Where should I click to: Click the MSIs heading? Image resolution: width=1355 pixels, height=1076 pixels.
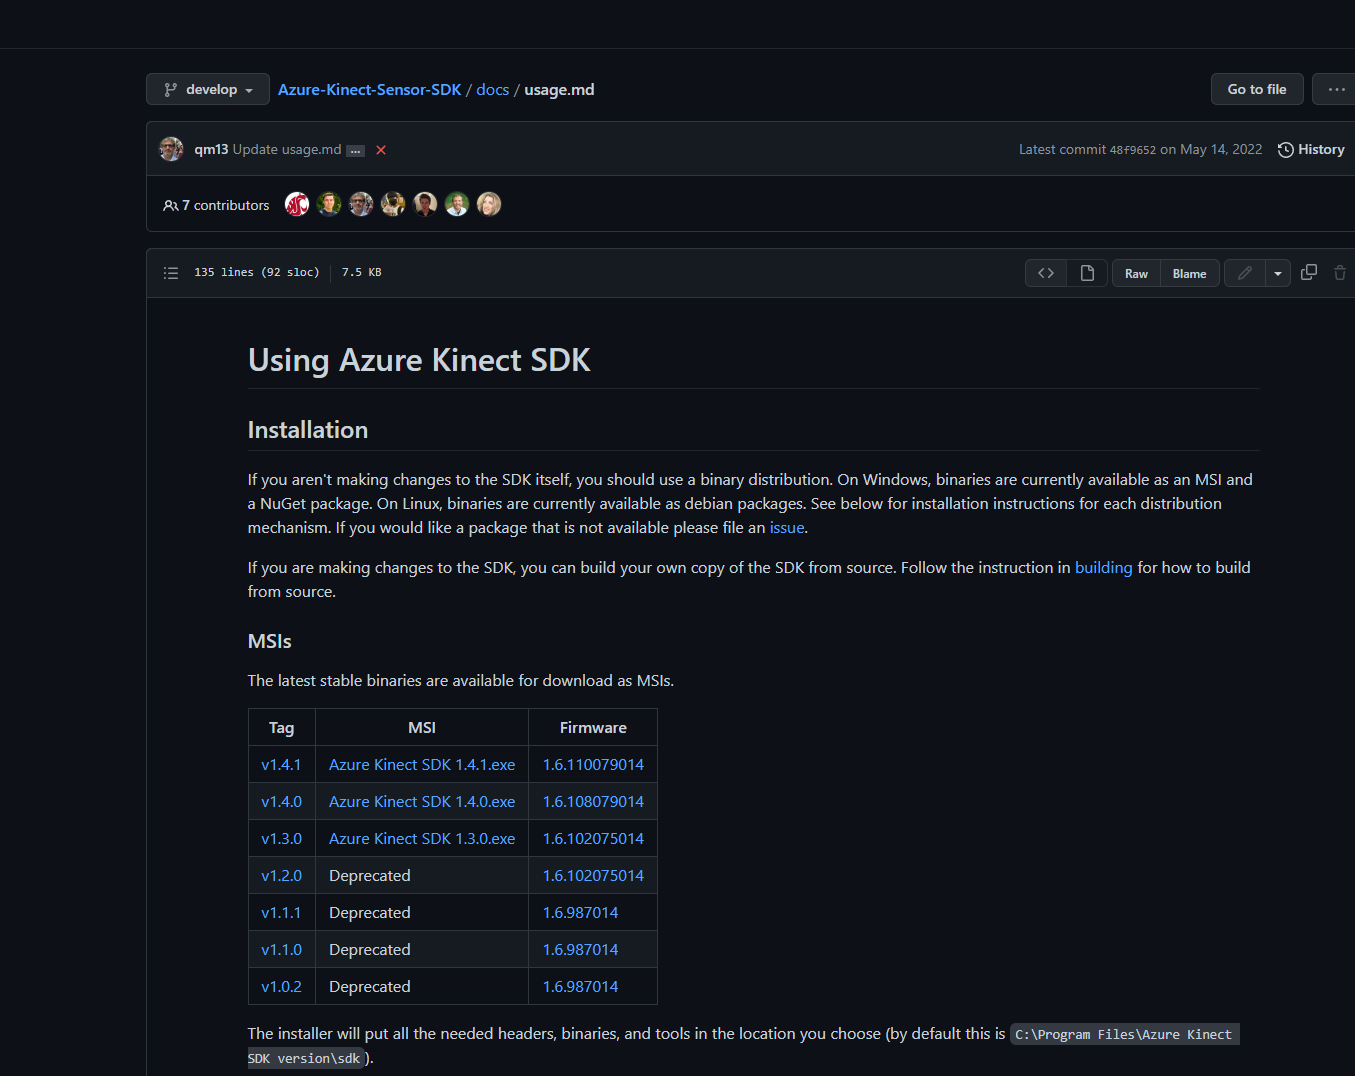point(270,641)
